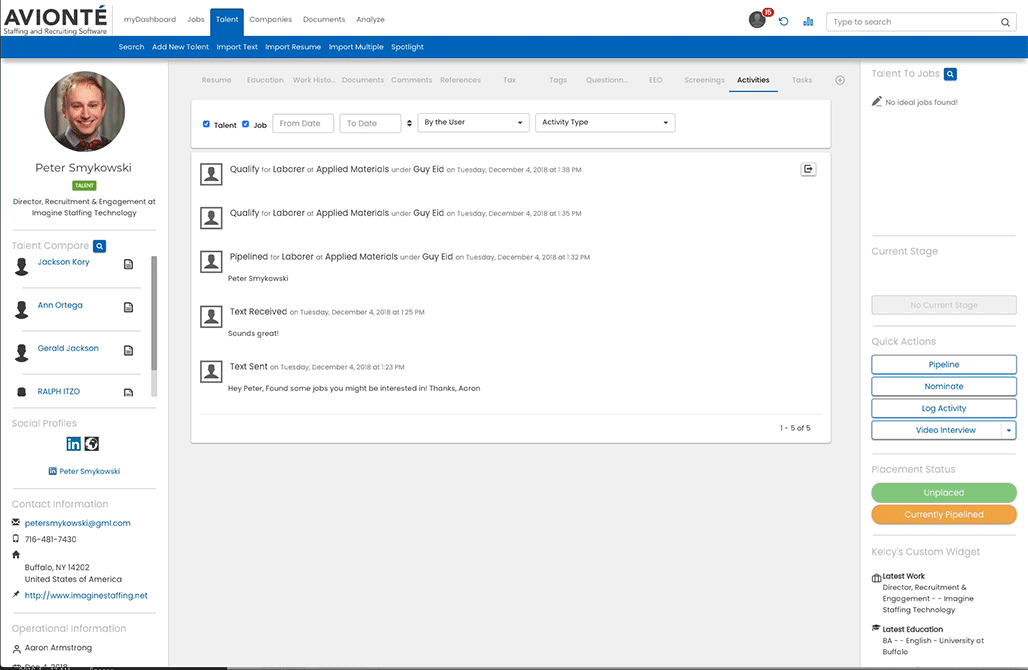Switch to the Comments tab
The image size is (1028, 670).
412,80
